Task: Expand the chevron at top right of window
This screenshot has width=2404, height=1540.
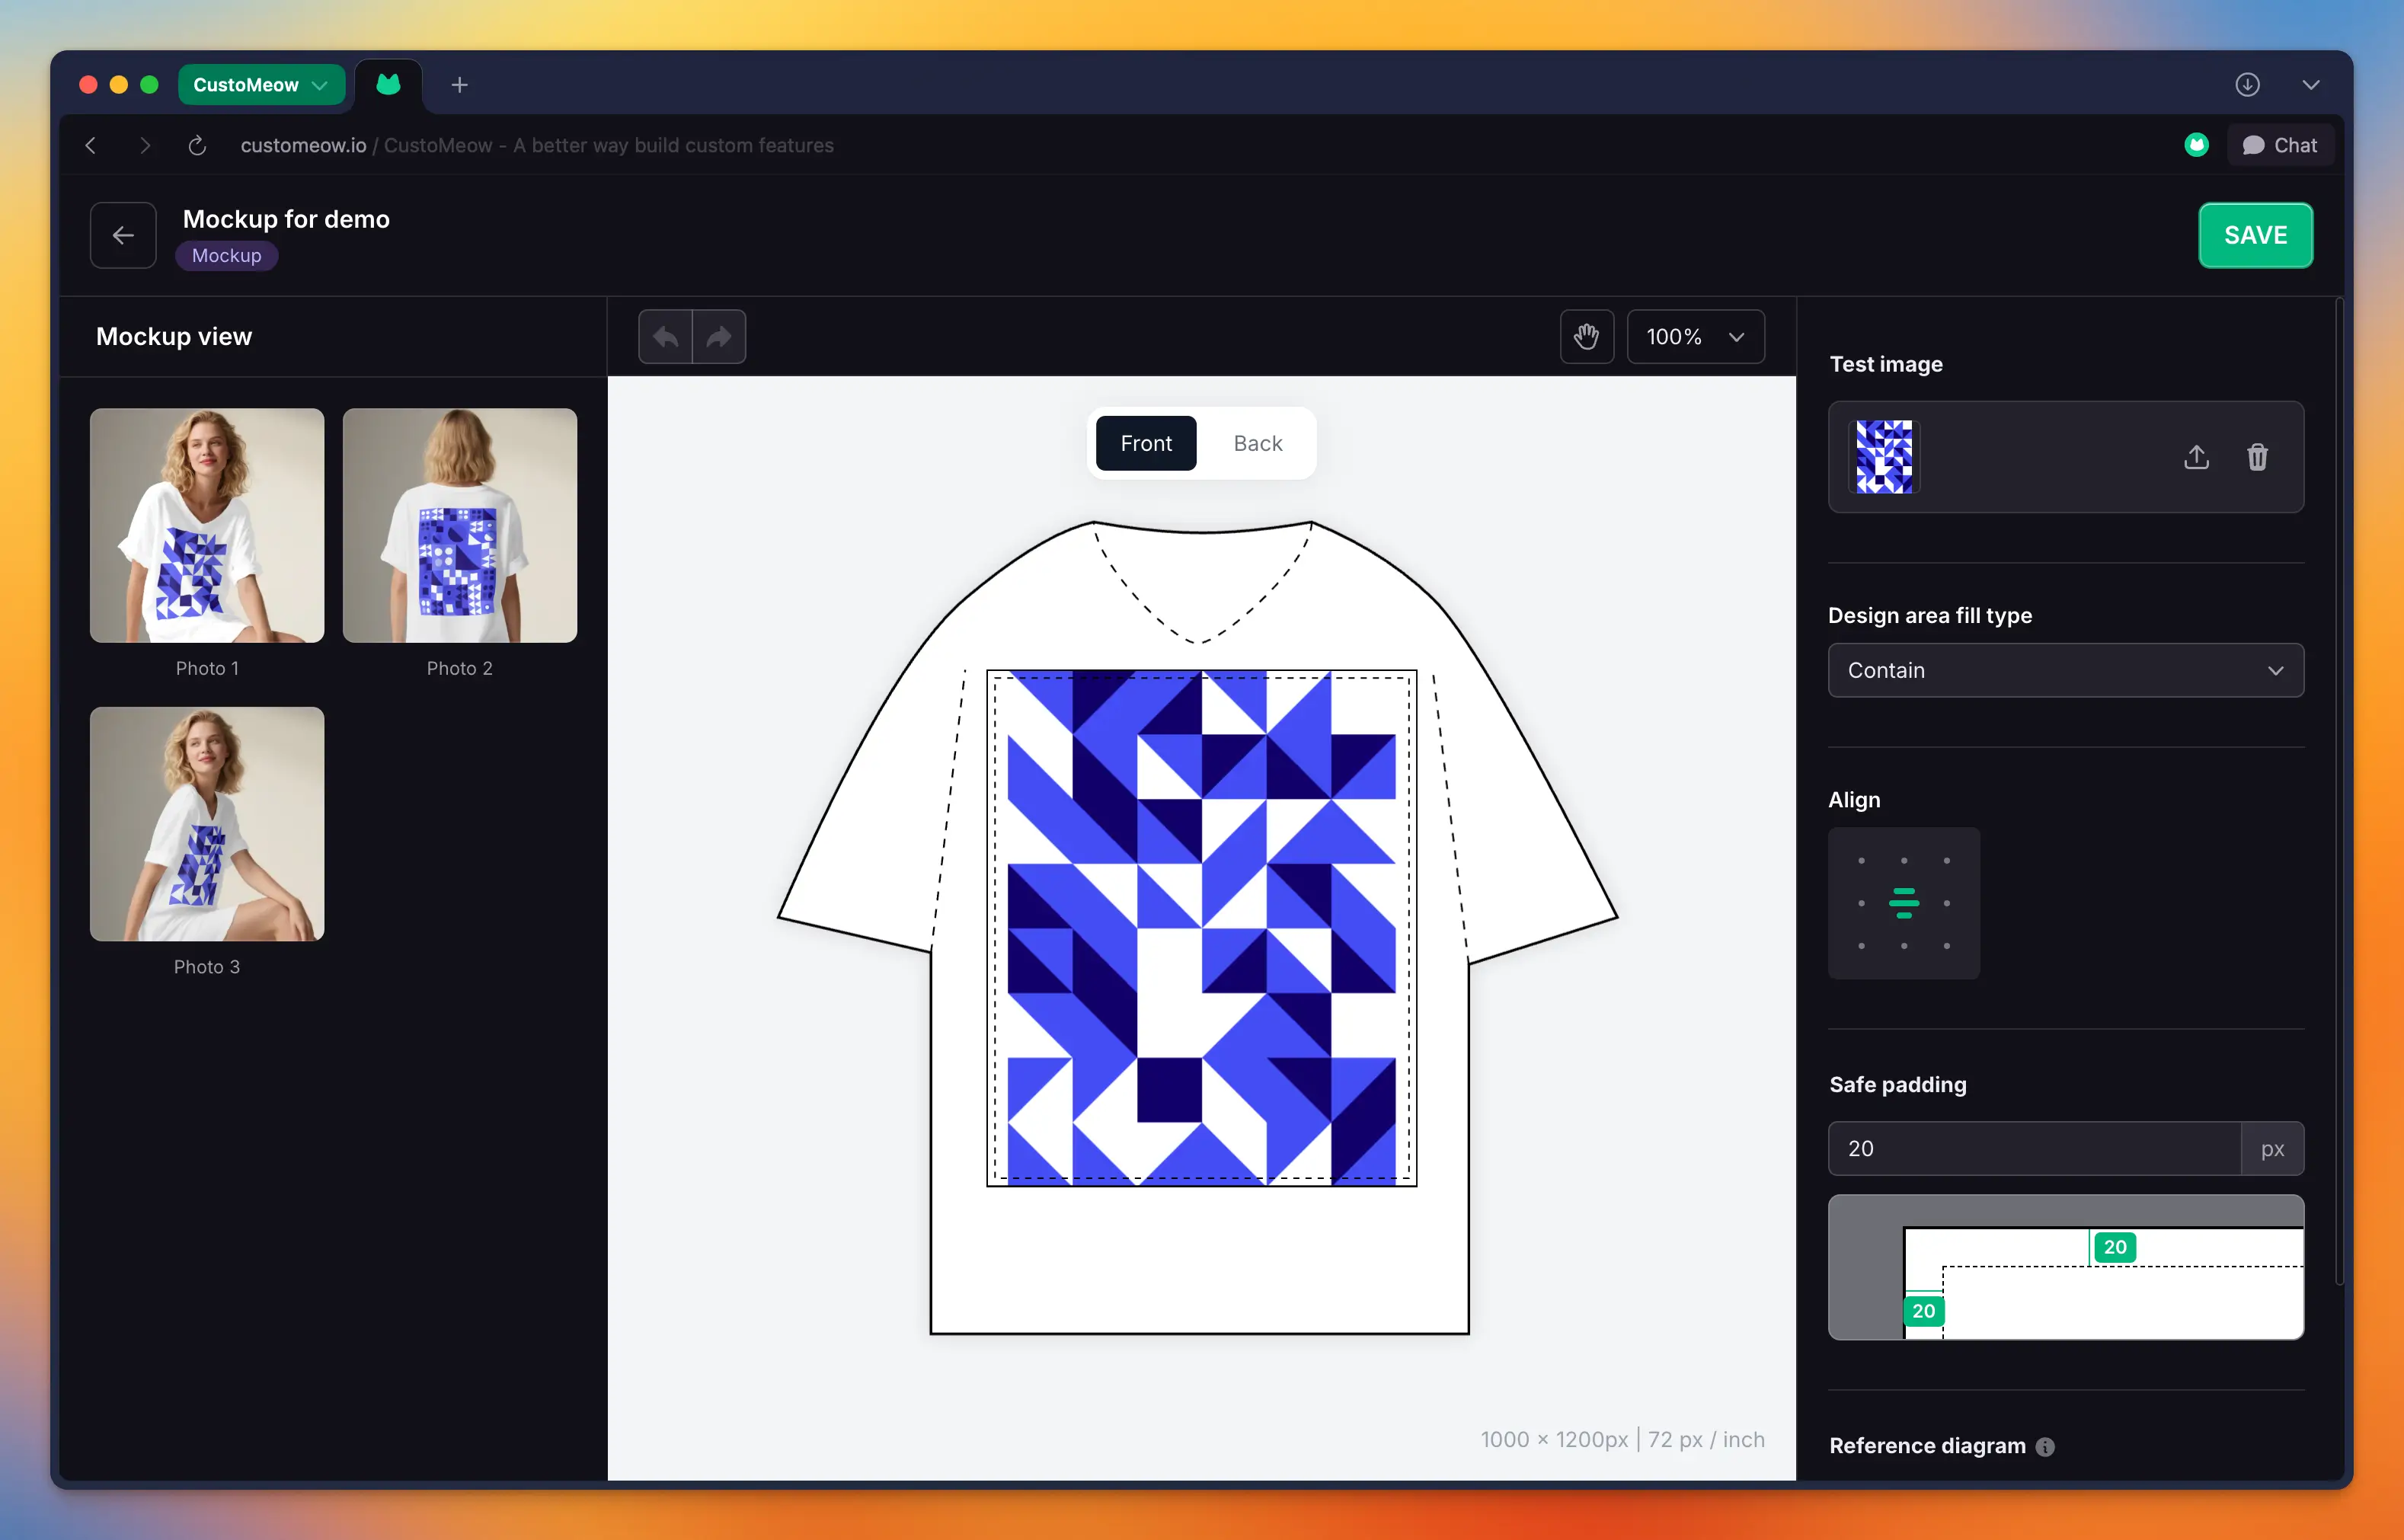Action: coord(2310,85)
